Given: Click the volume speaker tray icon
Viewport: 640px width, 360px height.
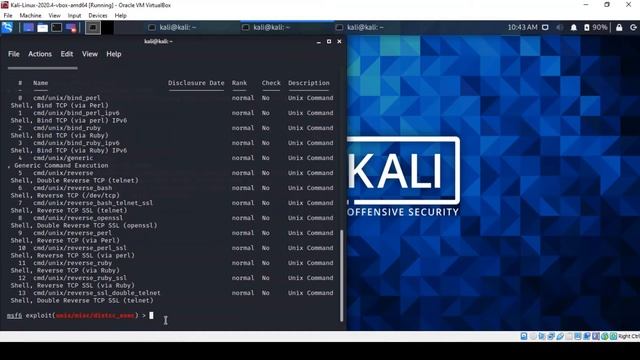Looking at the screenshot, I should tap(560, 27).
